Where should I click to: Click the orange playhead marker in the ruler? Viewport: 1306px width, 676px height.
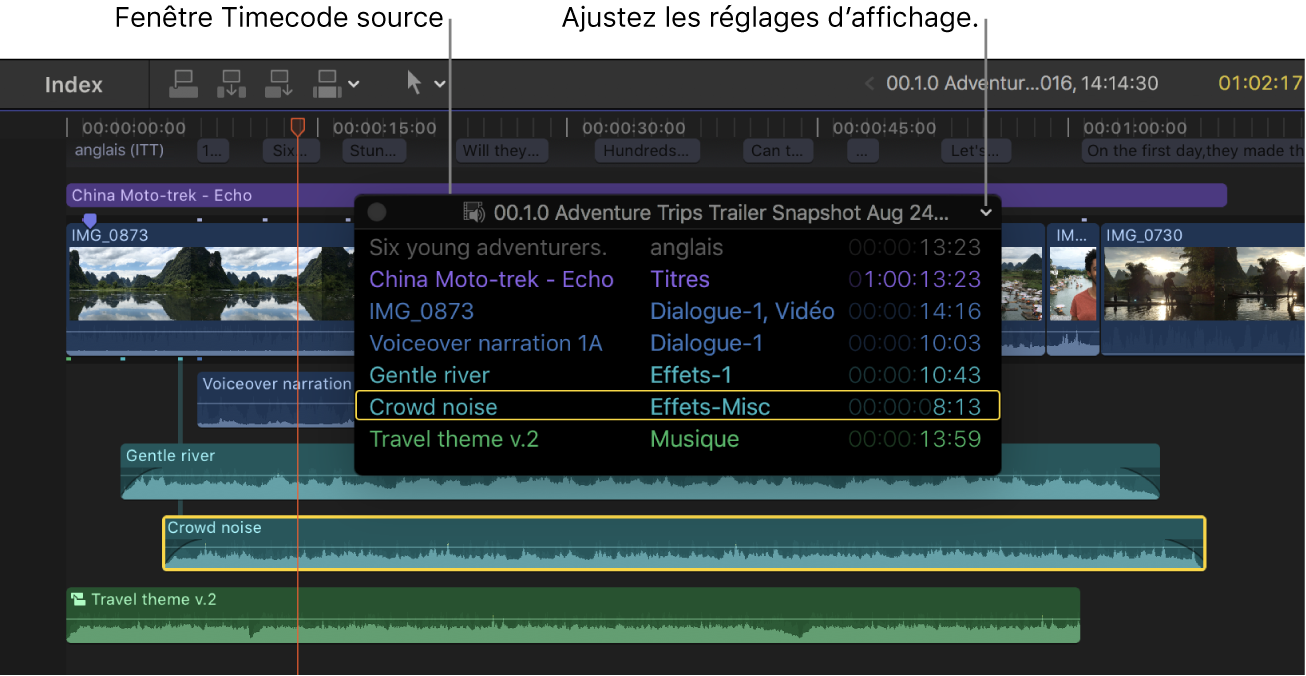coord(297,126)
